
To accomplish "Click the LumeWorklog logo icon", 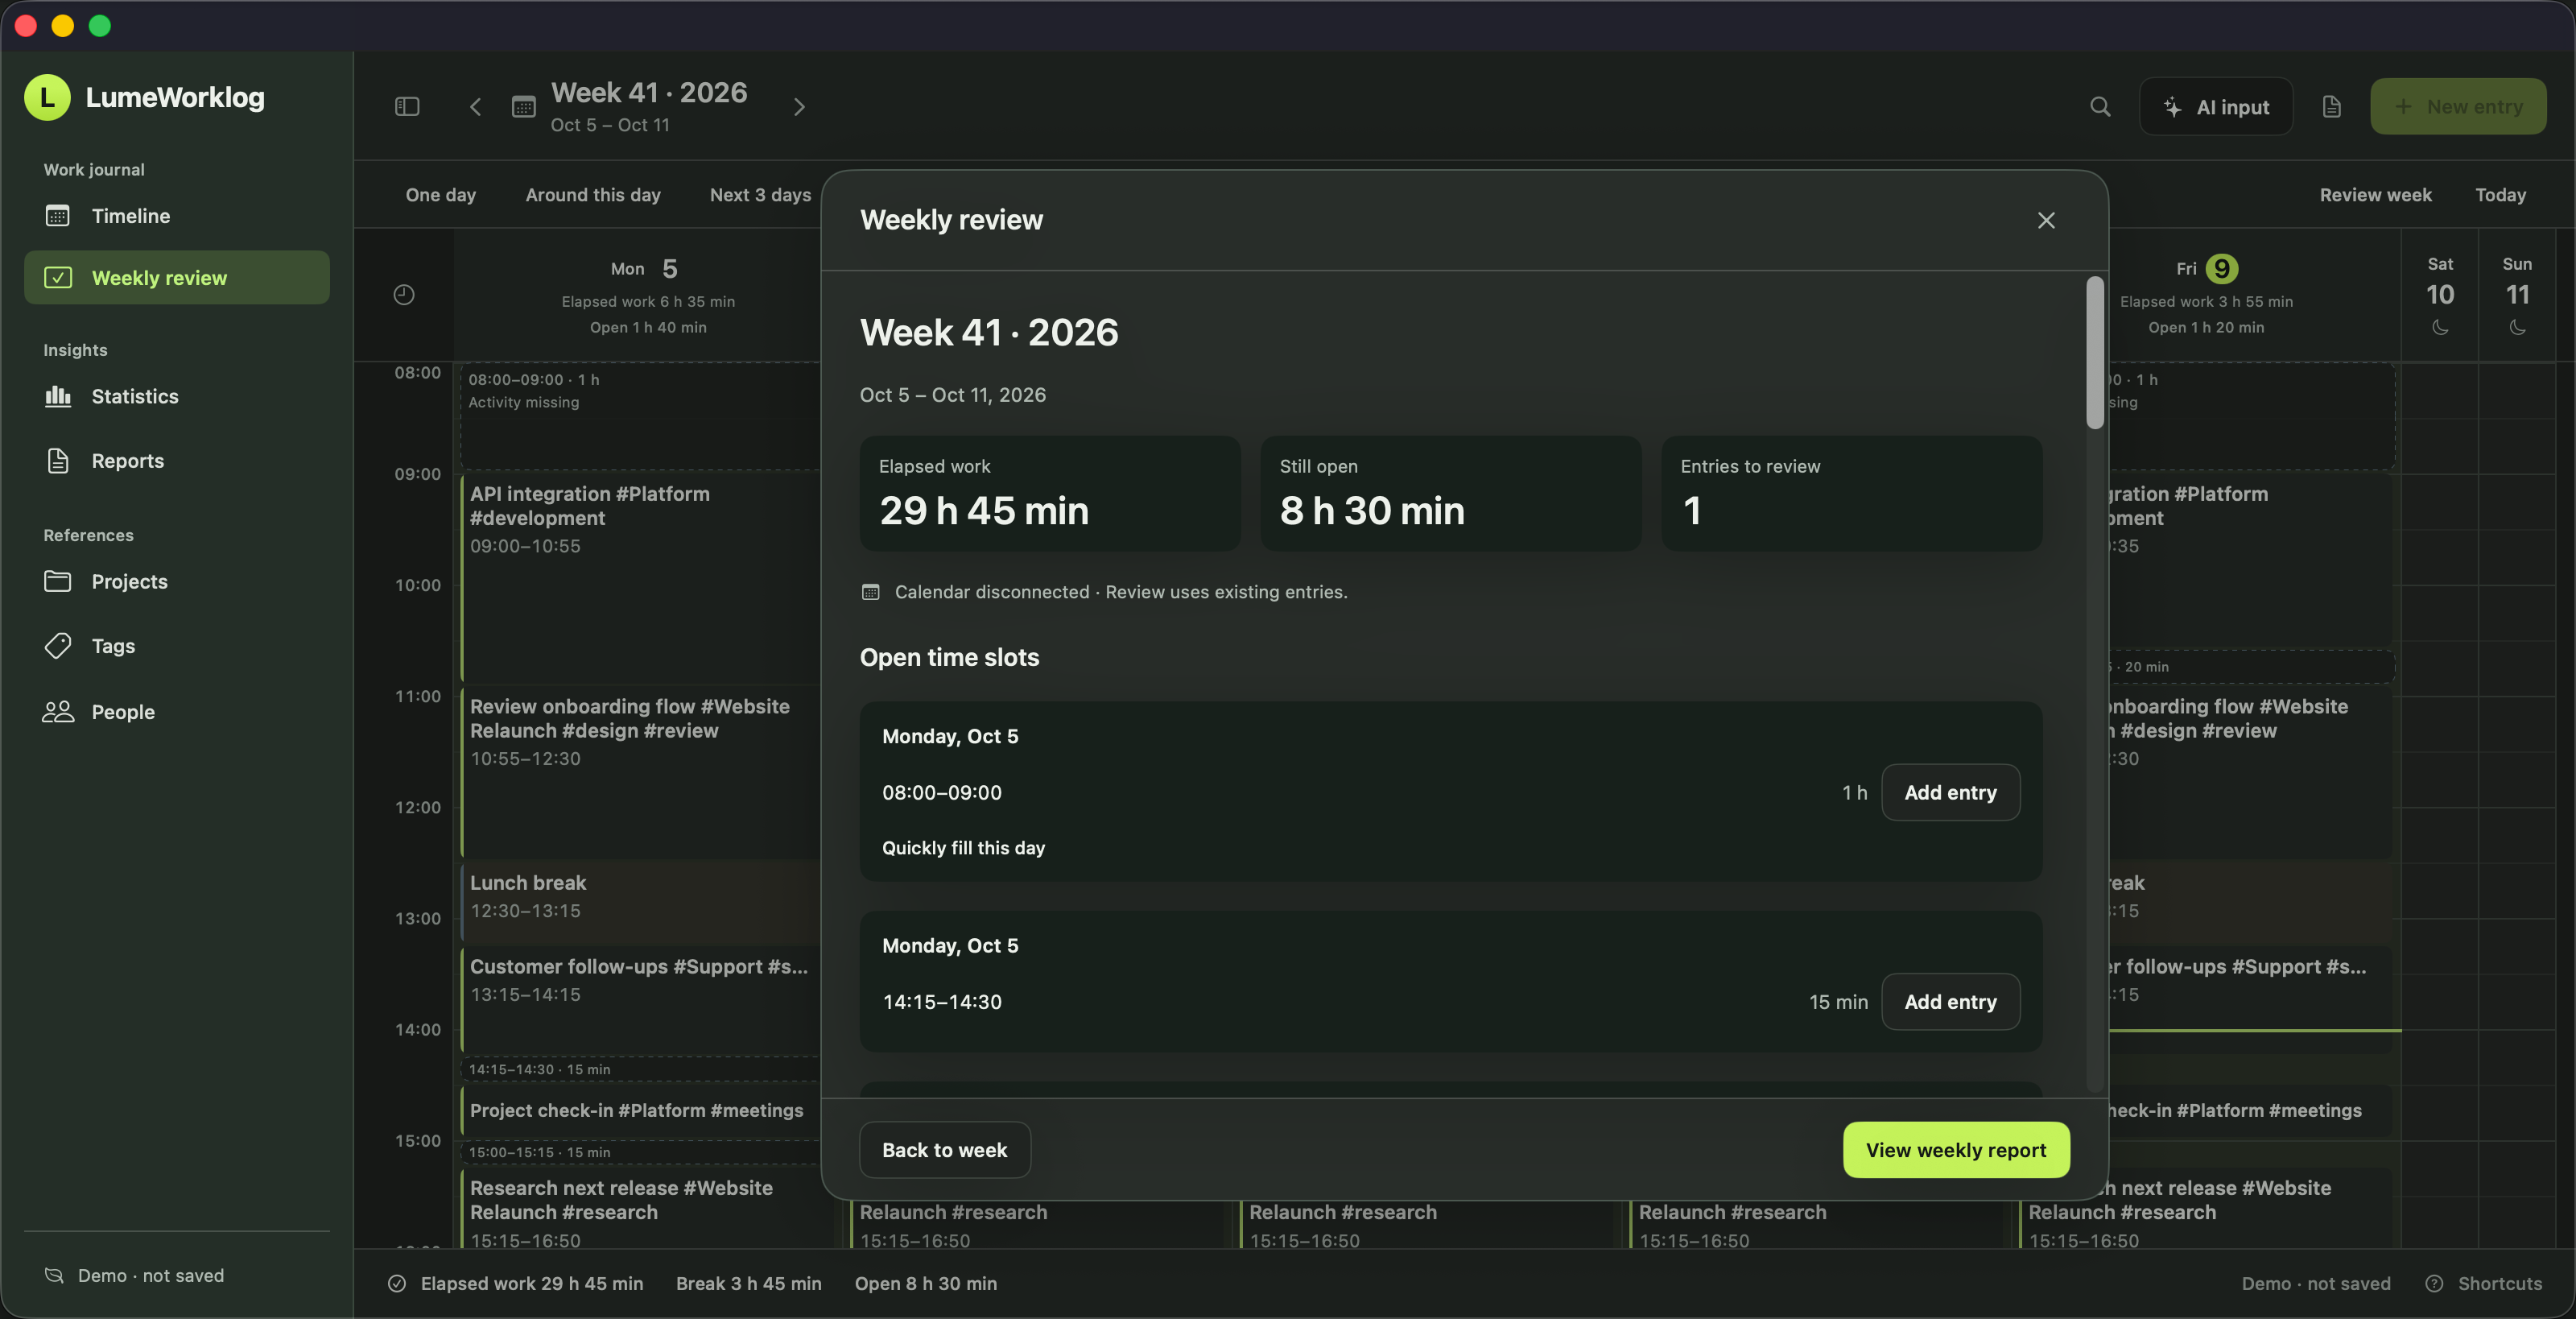I will tap(47, 97).
